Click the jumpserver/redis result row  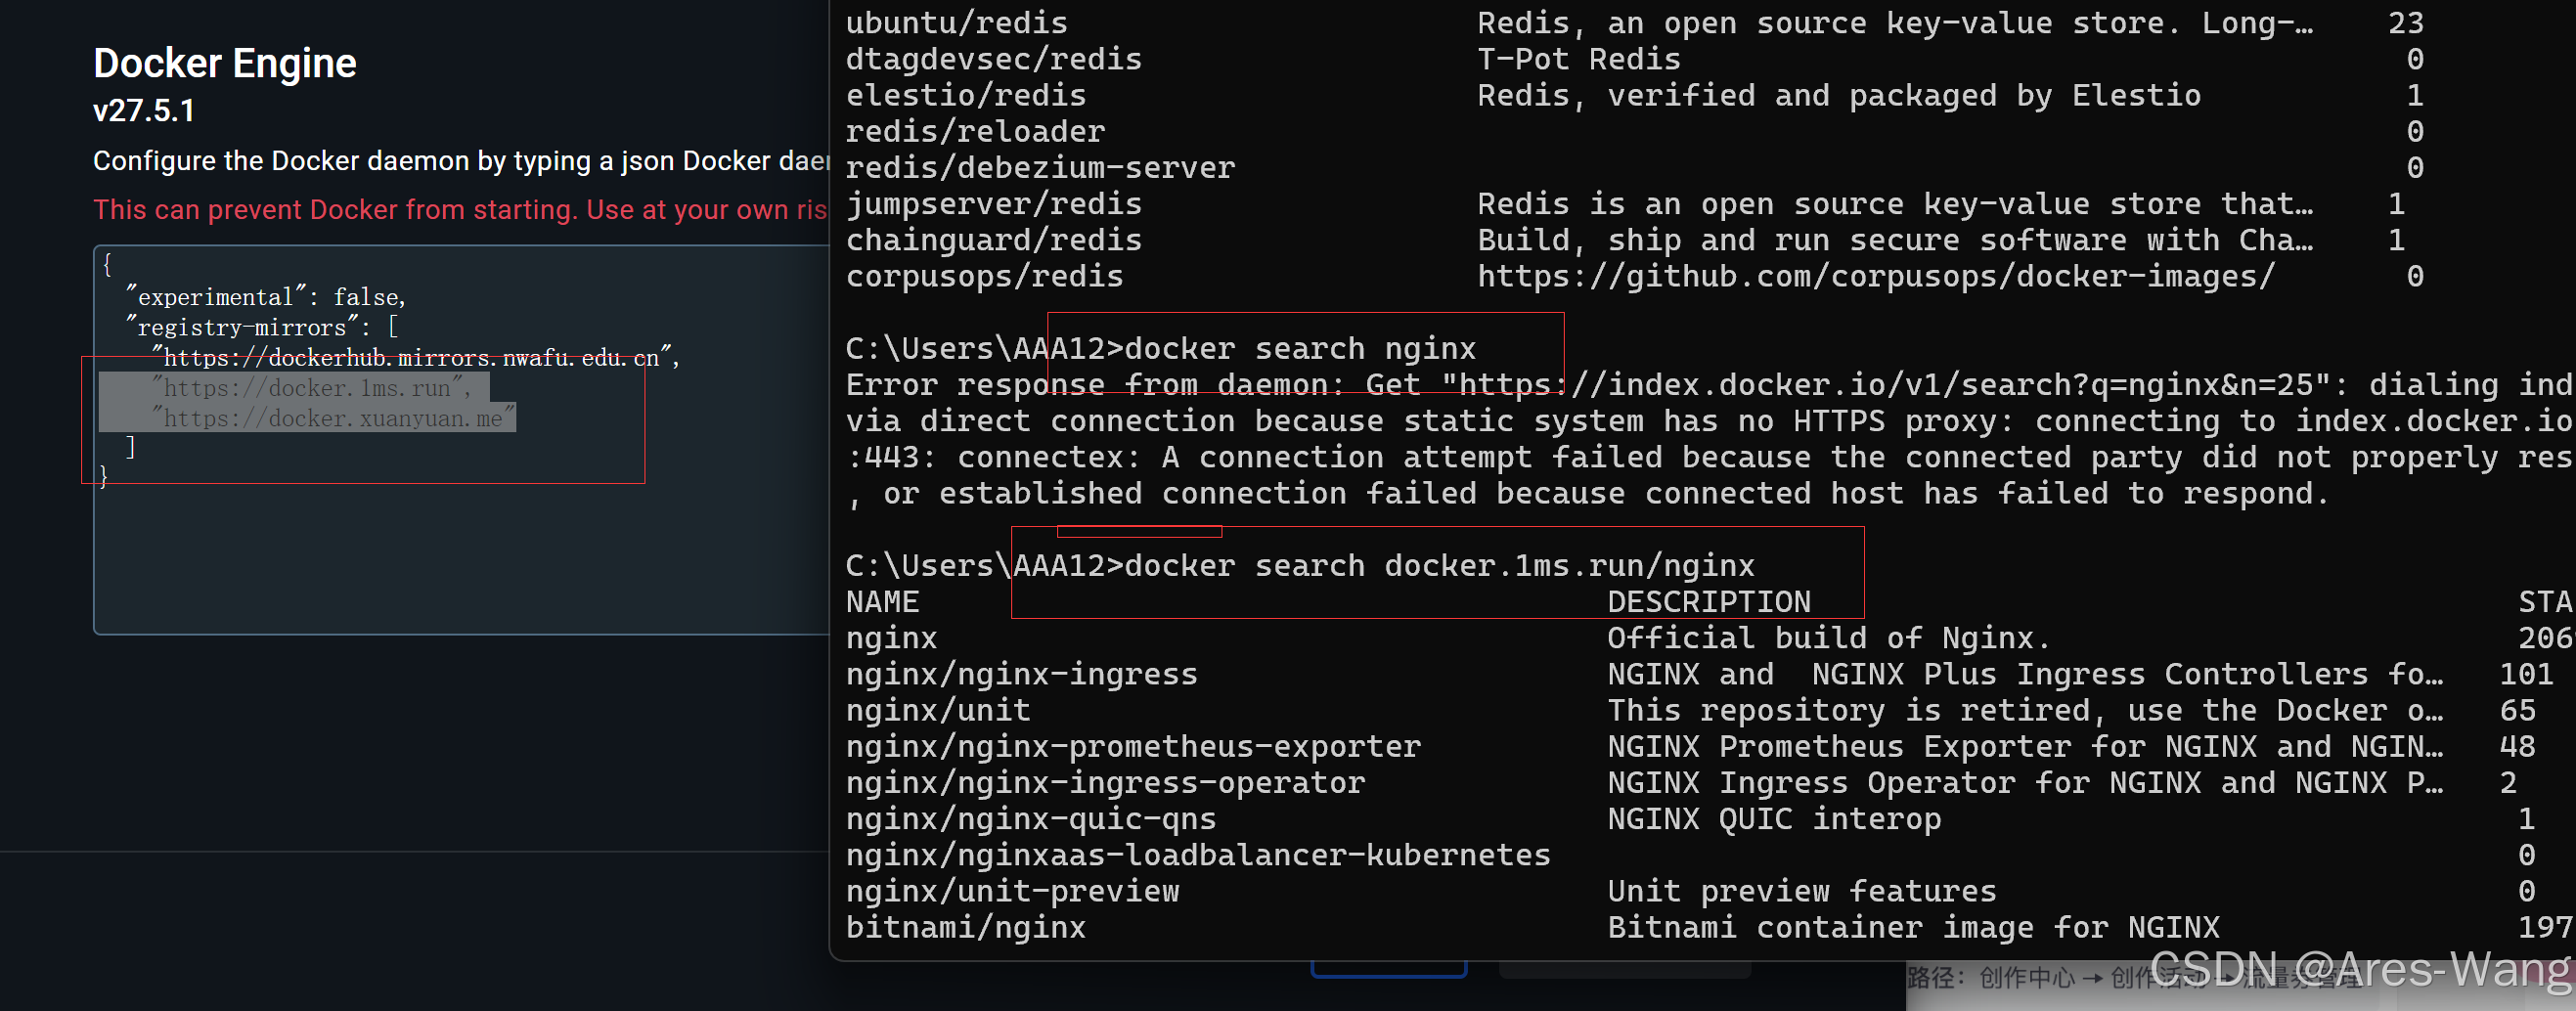point(994,203)
